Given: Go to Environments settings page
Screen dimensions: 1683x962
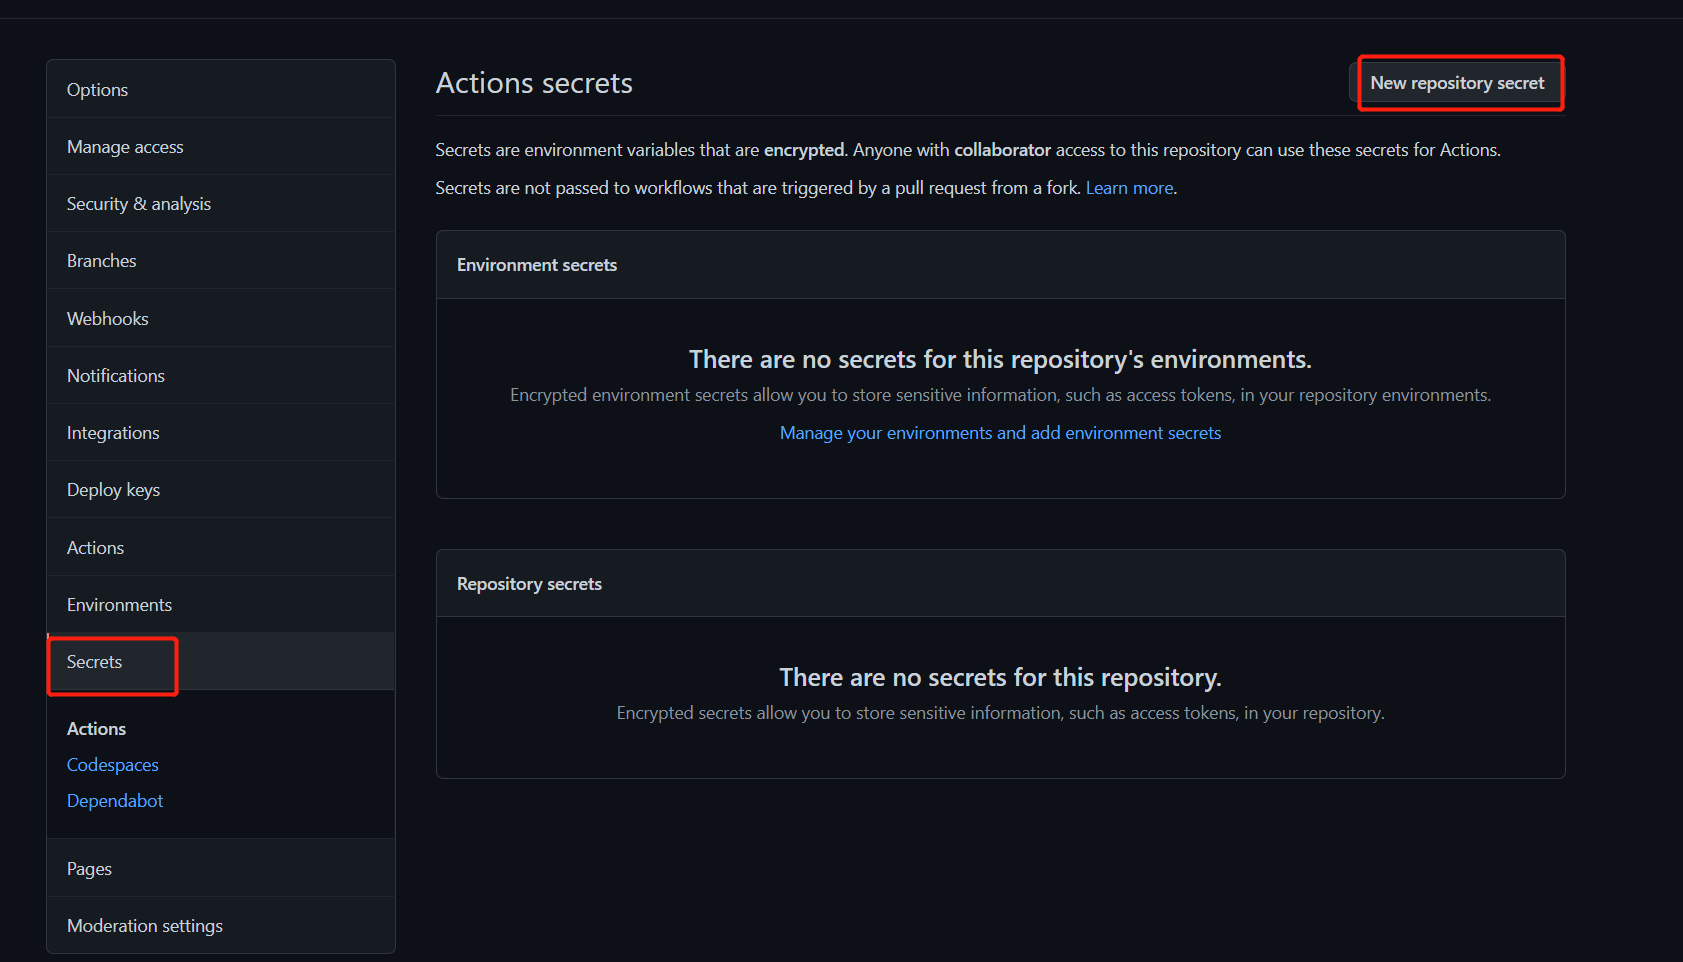Looking at the screenshot, I should pos(119,605).
